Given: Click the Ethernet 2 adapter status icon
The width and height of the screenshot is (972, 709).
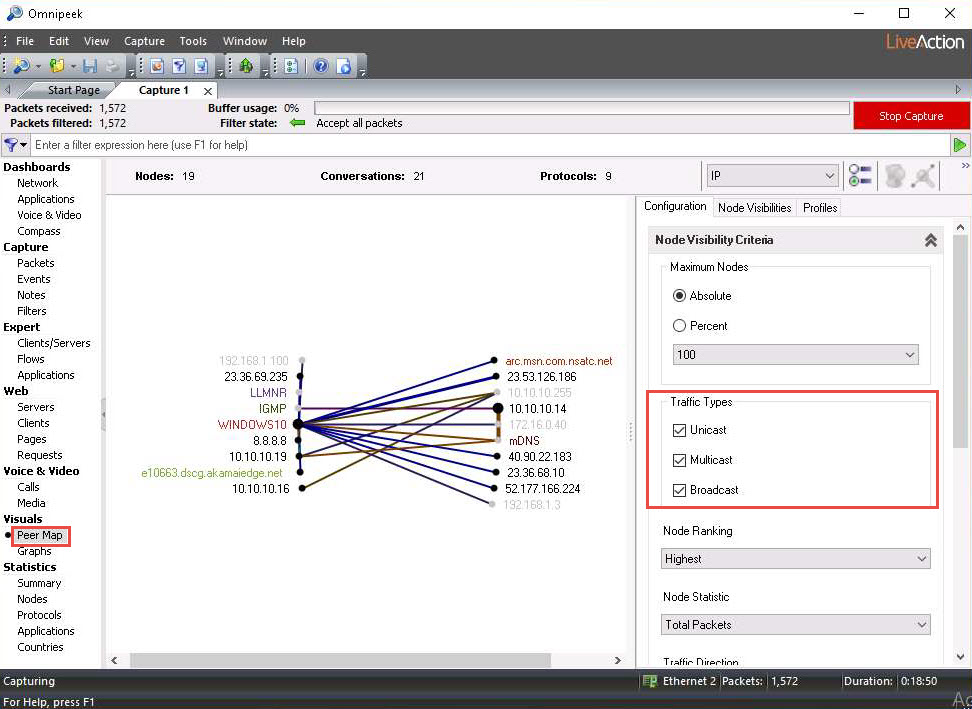Looking at the screenshot, I should pyautogui.click(x=650, y=681).
